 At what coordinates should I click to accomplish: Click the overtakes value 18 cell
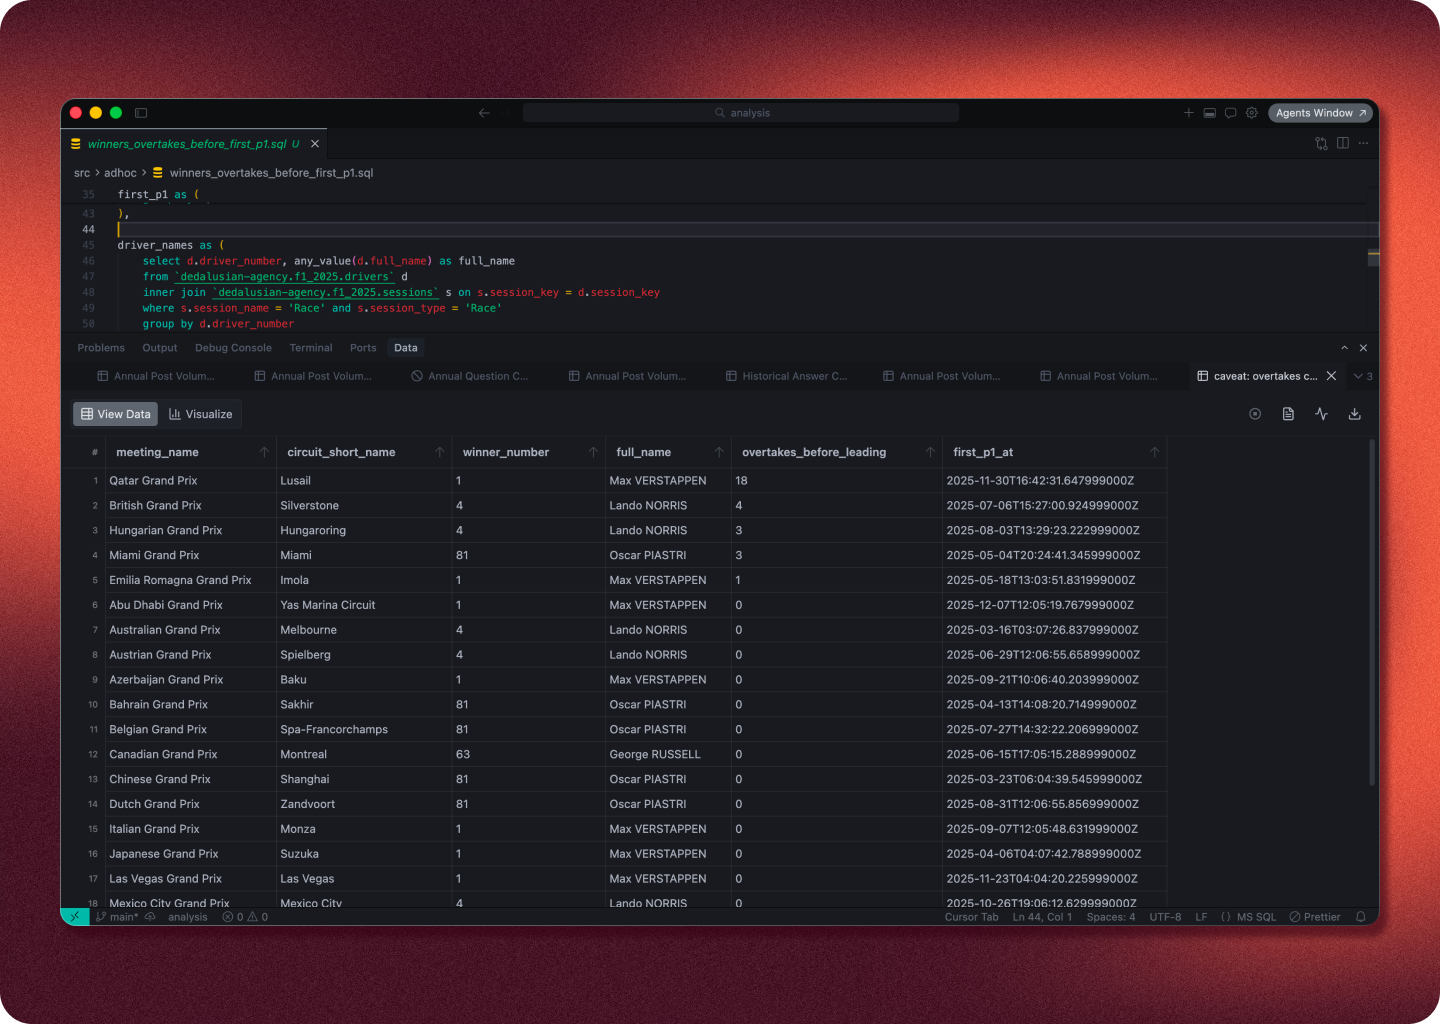click(836, 481)
